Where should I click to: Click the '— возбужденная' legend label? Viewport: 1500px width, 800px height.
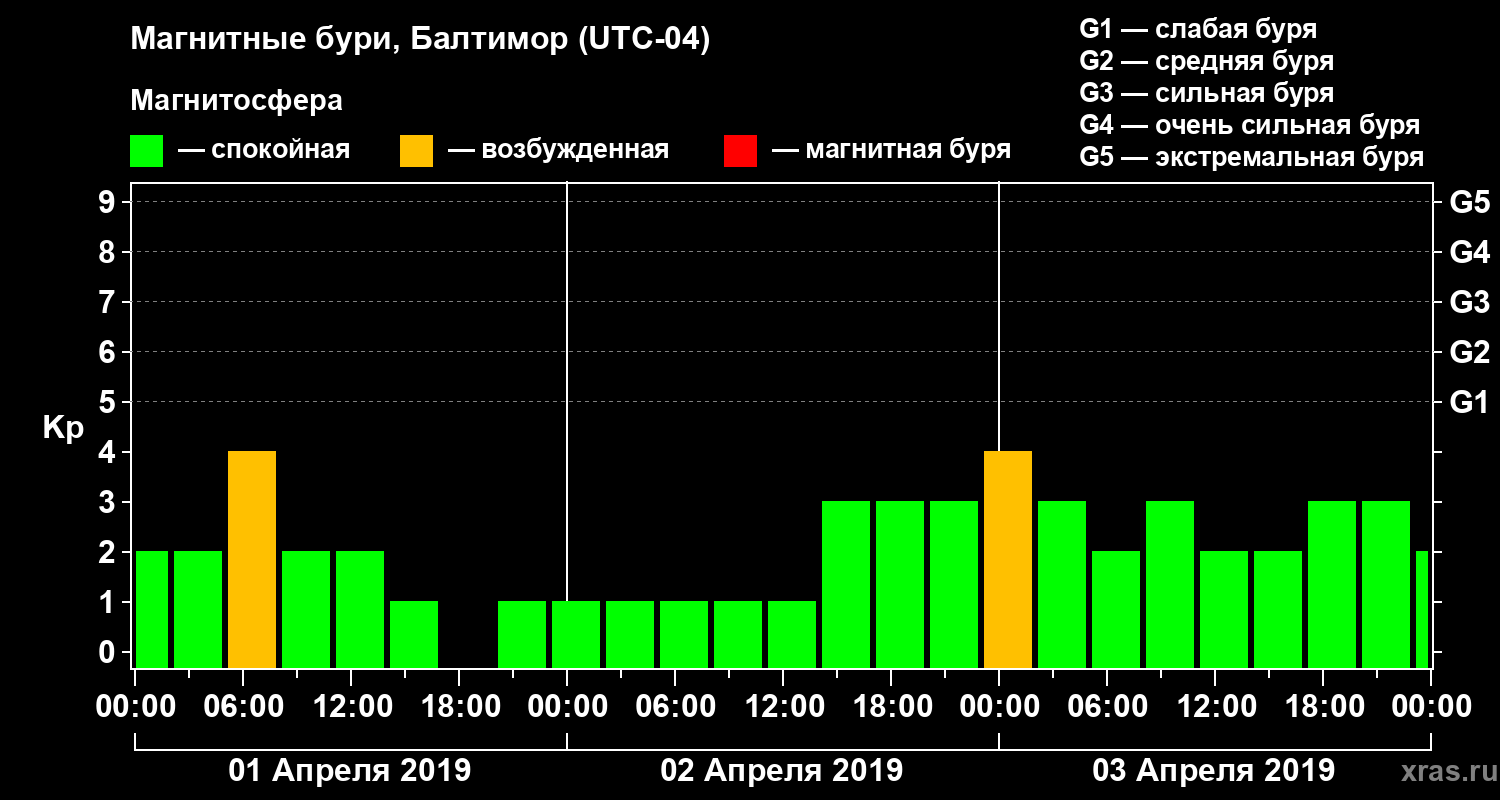(558, 150)
